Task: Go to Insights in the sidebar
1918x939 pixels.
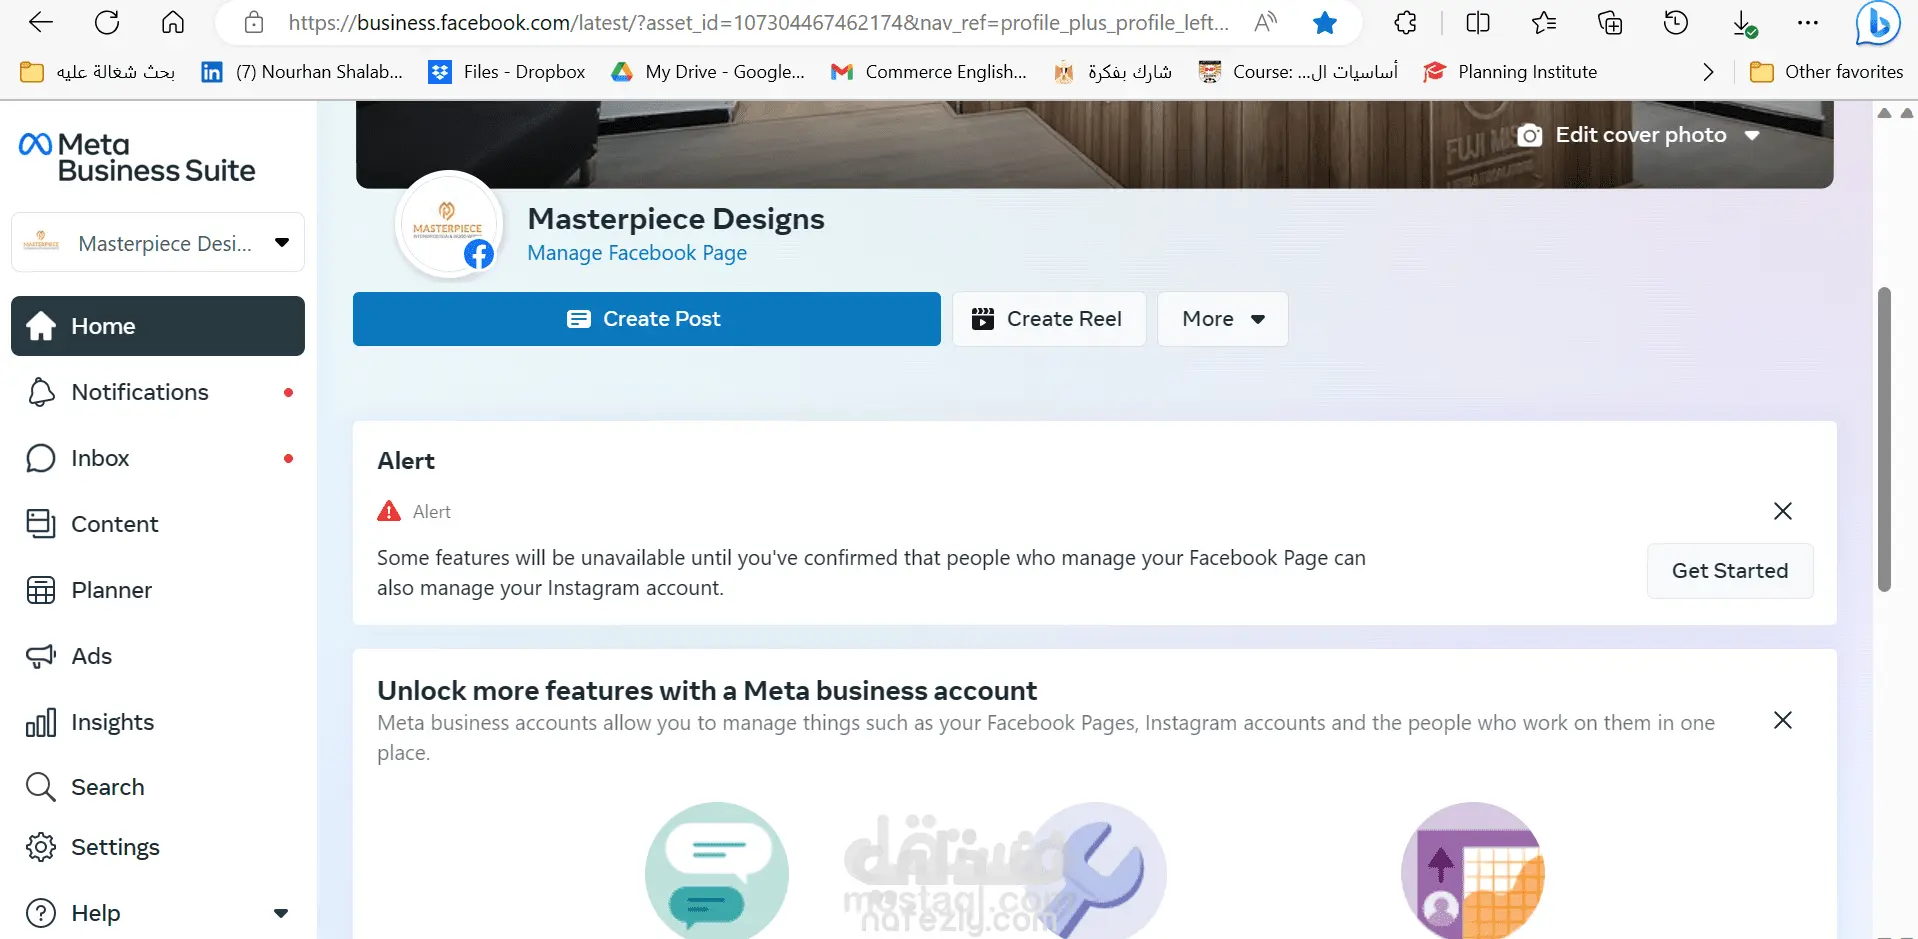Action: [x=112, y=722]
